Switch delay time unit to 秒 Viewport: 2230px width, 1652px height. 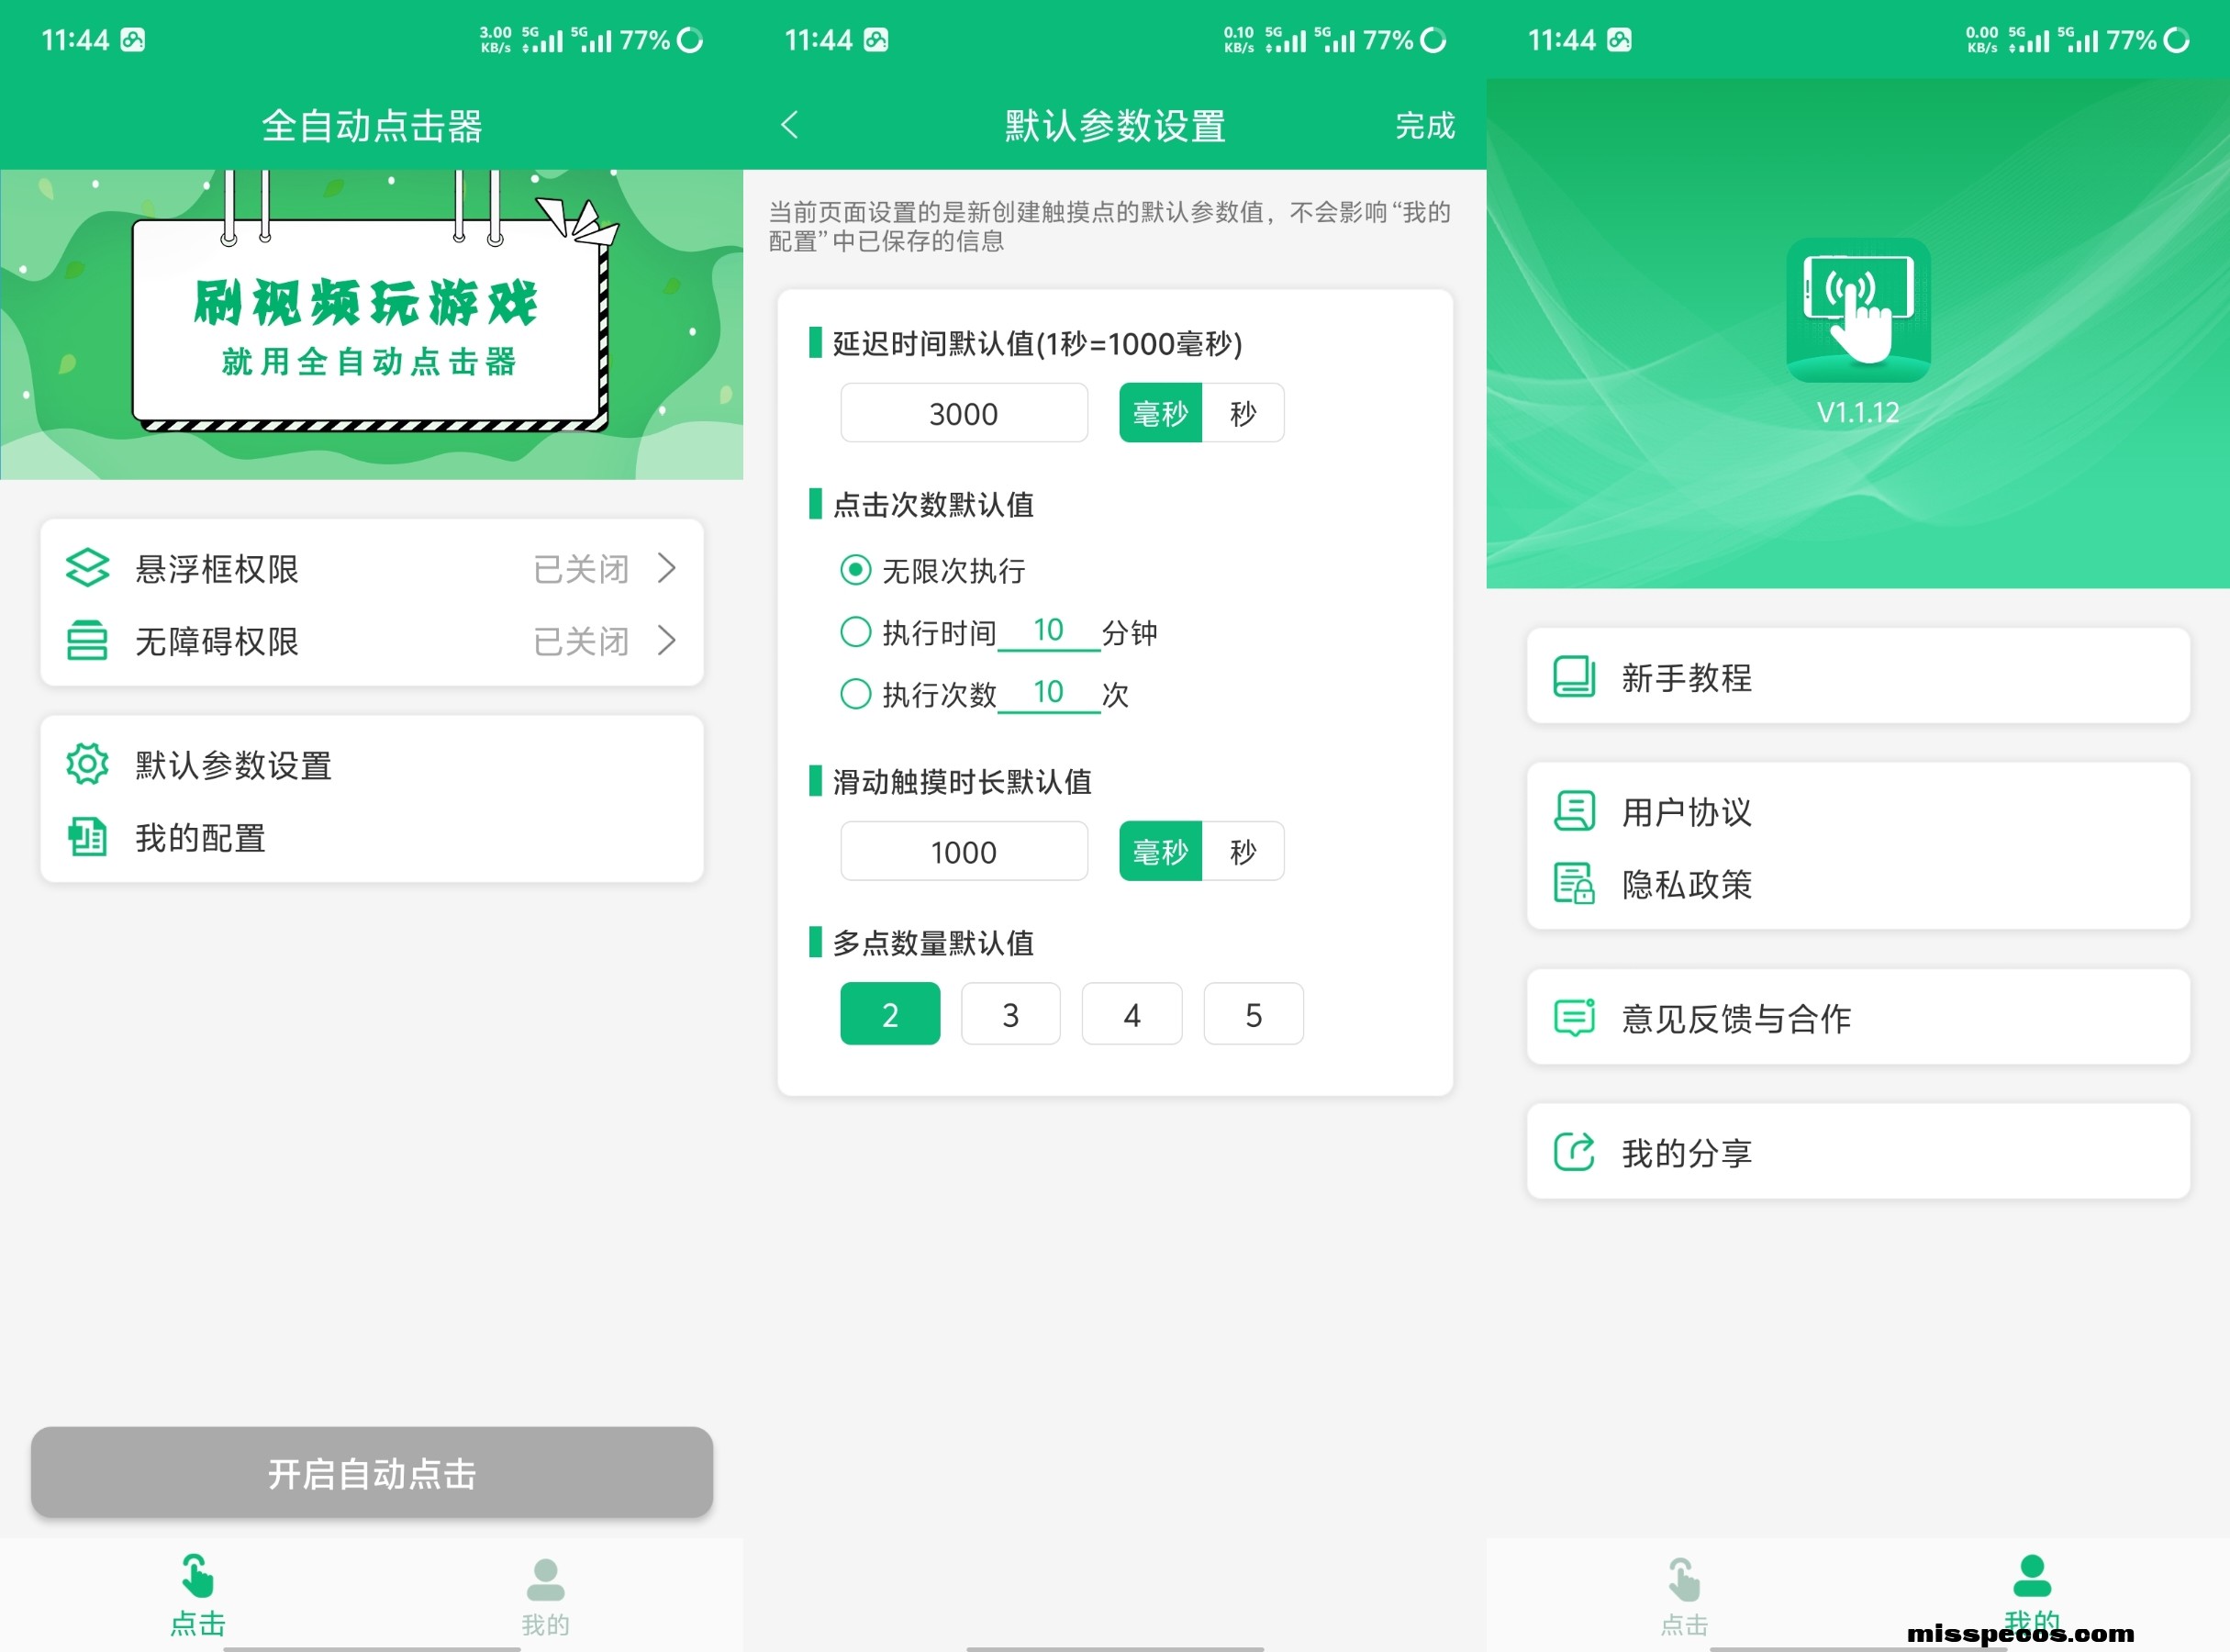(x=1243, y=413)
